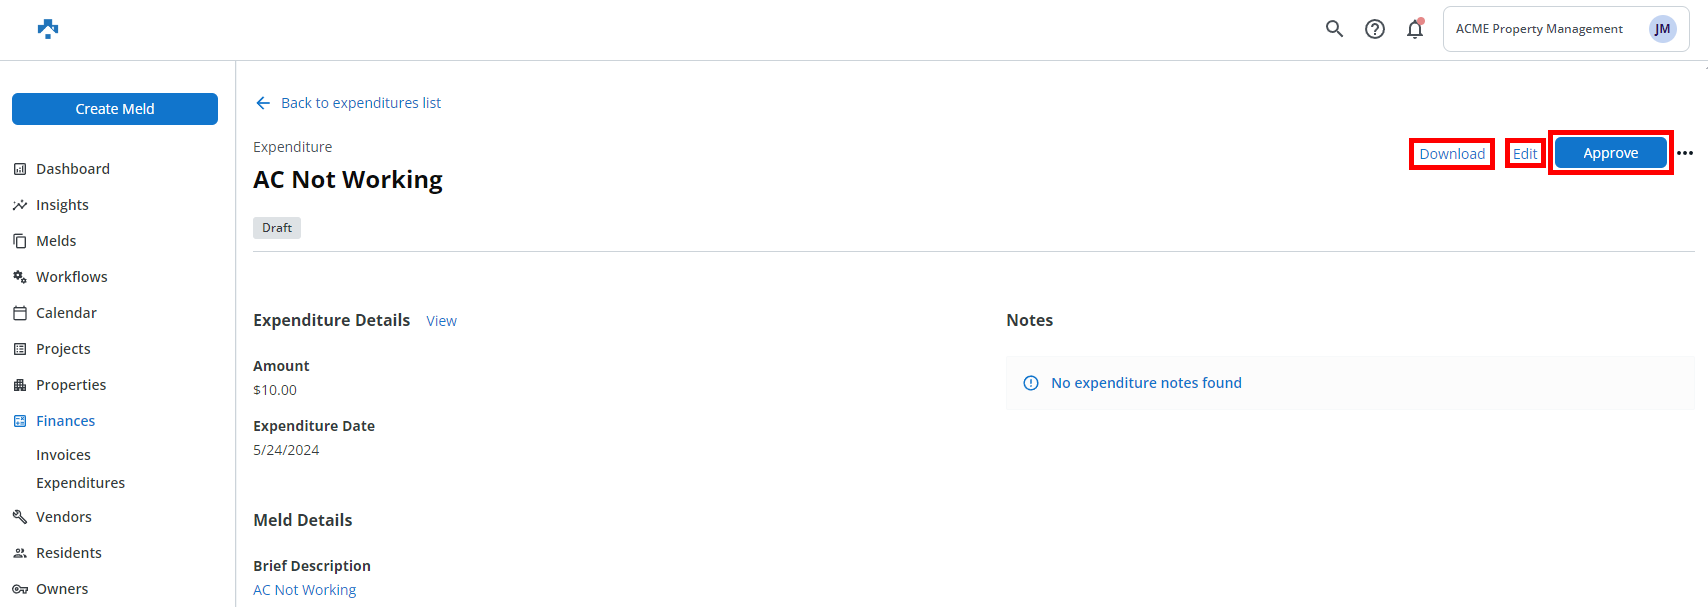The height and width of the screenshot is (607, 1708).
Task: Click the Edit link
Action: (1525, 154)
